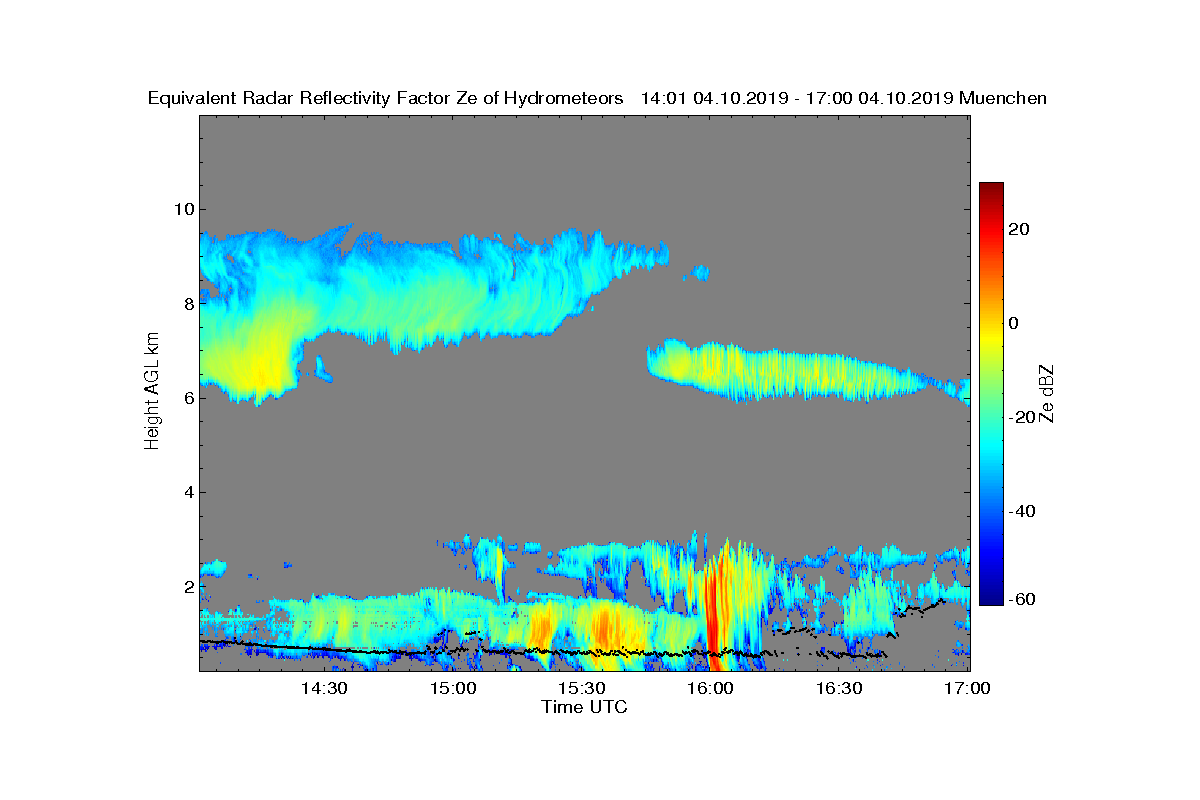Screen dimensions: 1200x800
Task: Click the 'Muenchen' station name in the title
Action: click(x=1002, y=98)
